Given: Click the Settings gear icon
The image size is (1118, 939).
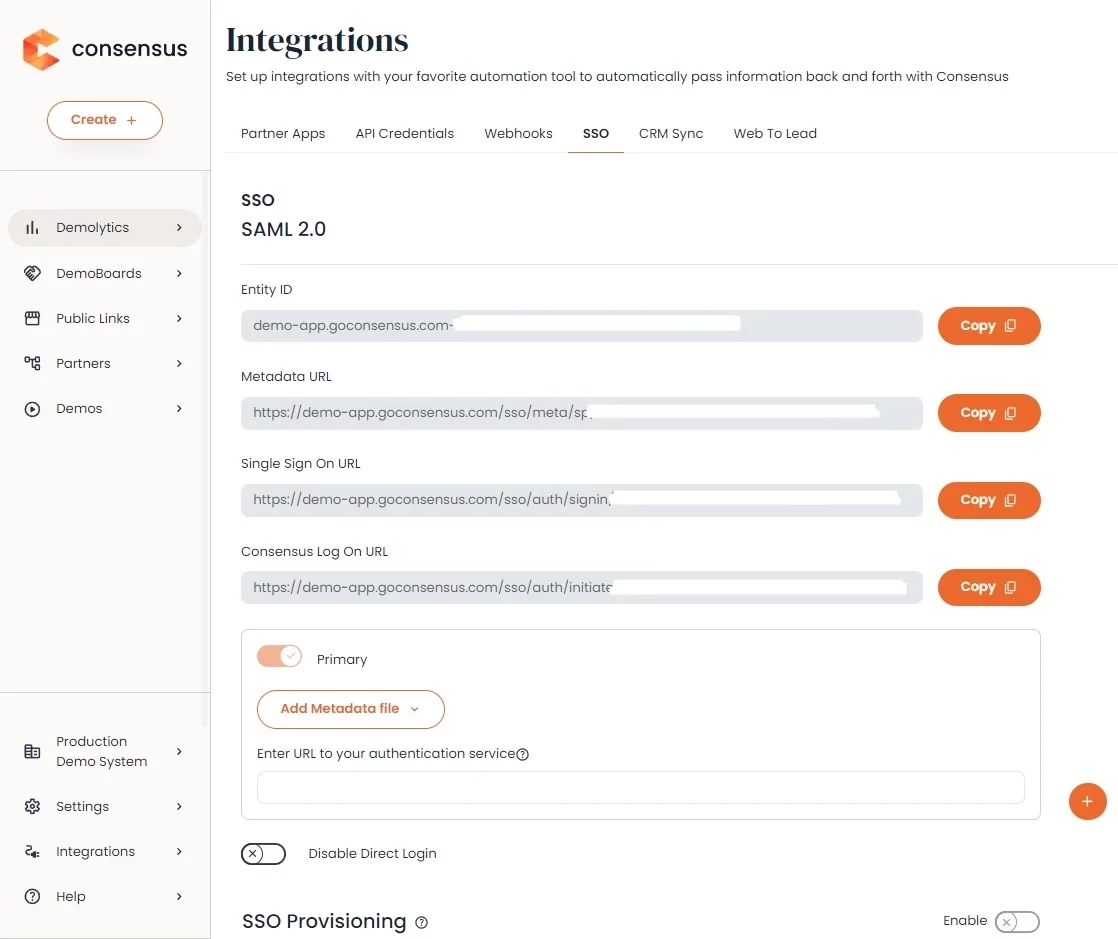Looking at the screenshot, I should (x=32, y=806).
